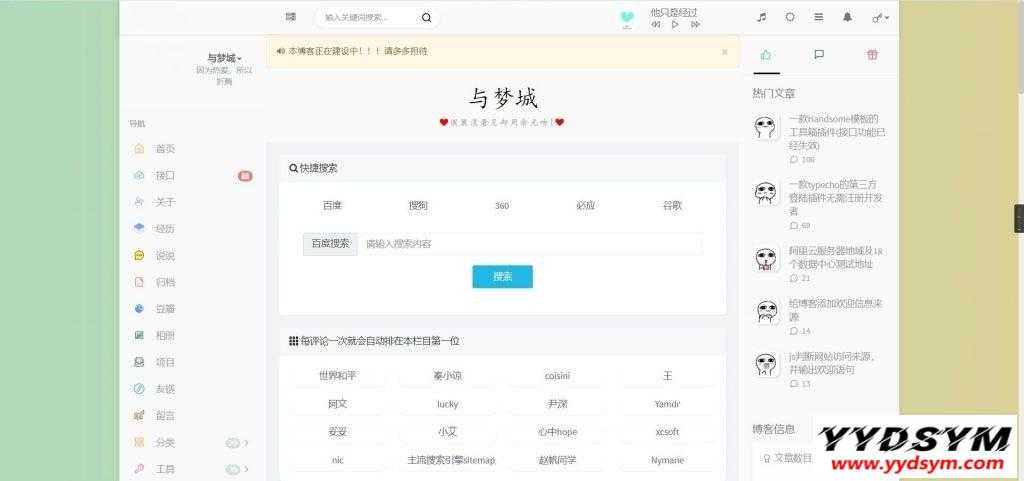
Task: Skip to the next song
Action: pyautogui.click(x=696, y=25)
